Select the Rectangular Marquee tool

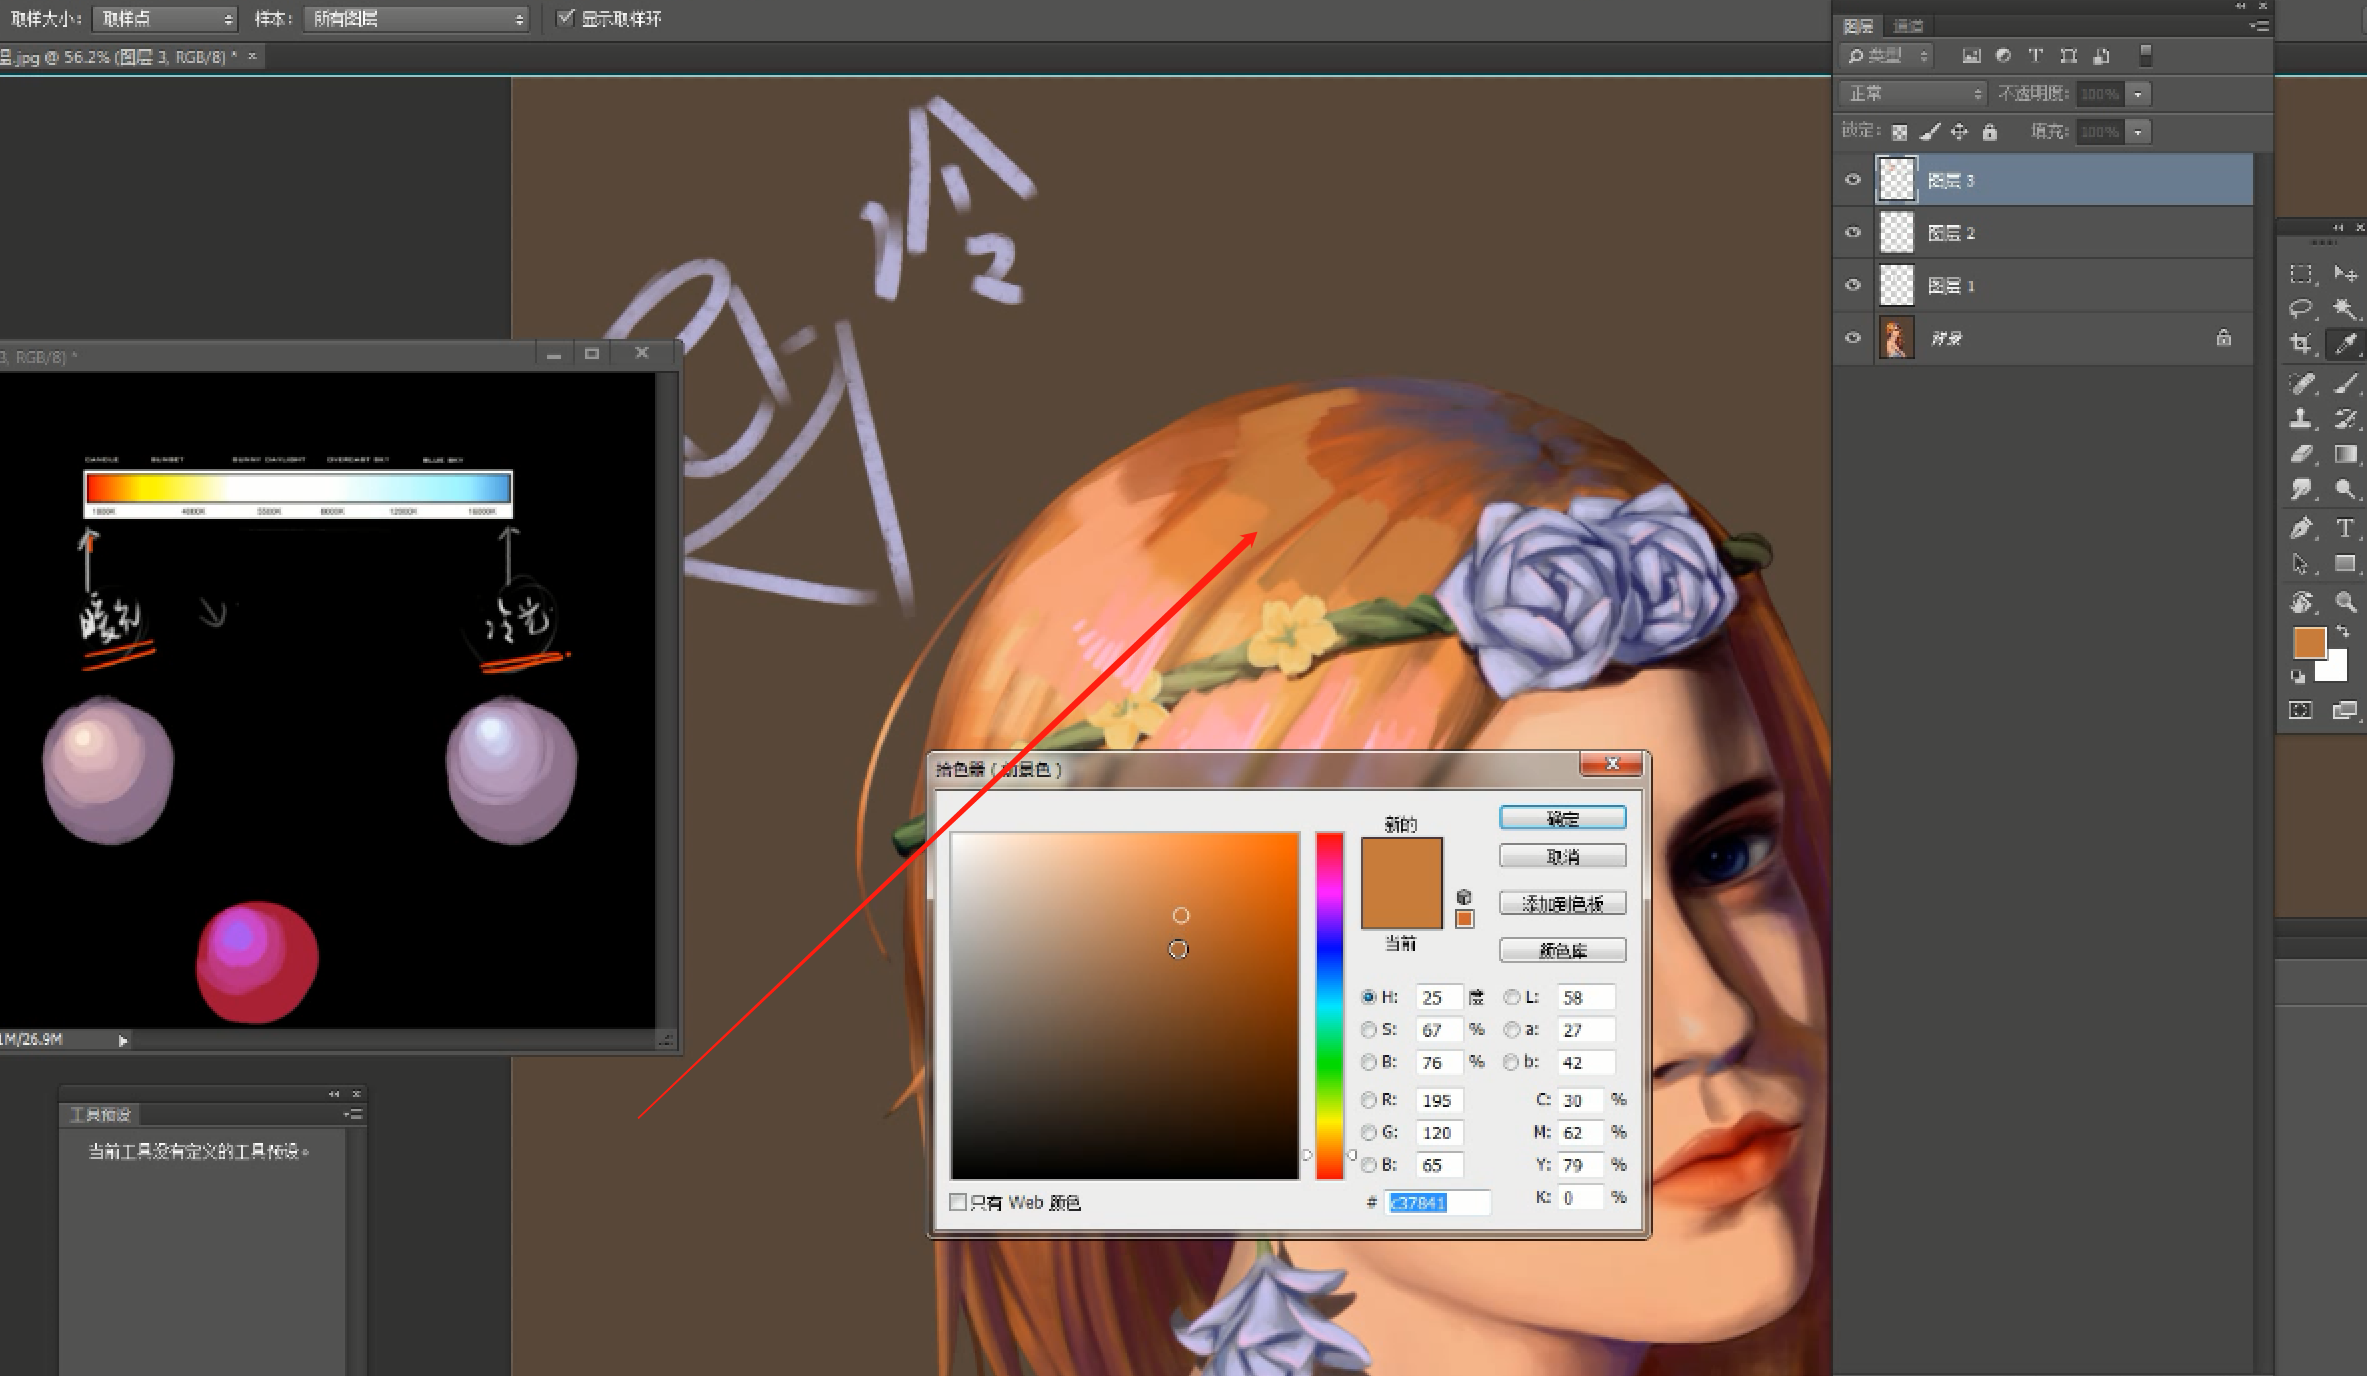pos(2301,274)
